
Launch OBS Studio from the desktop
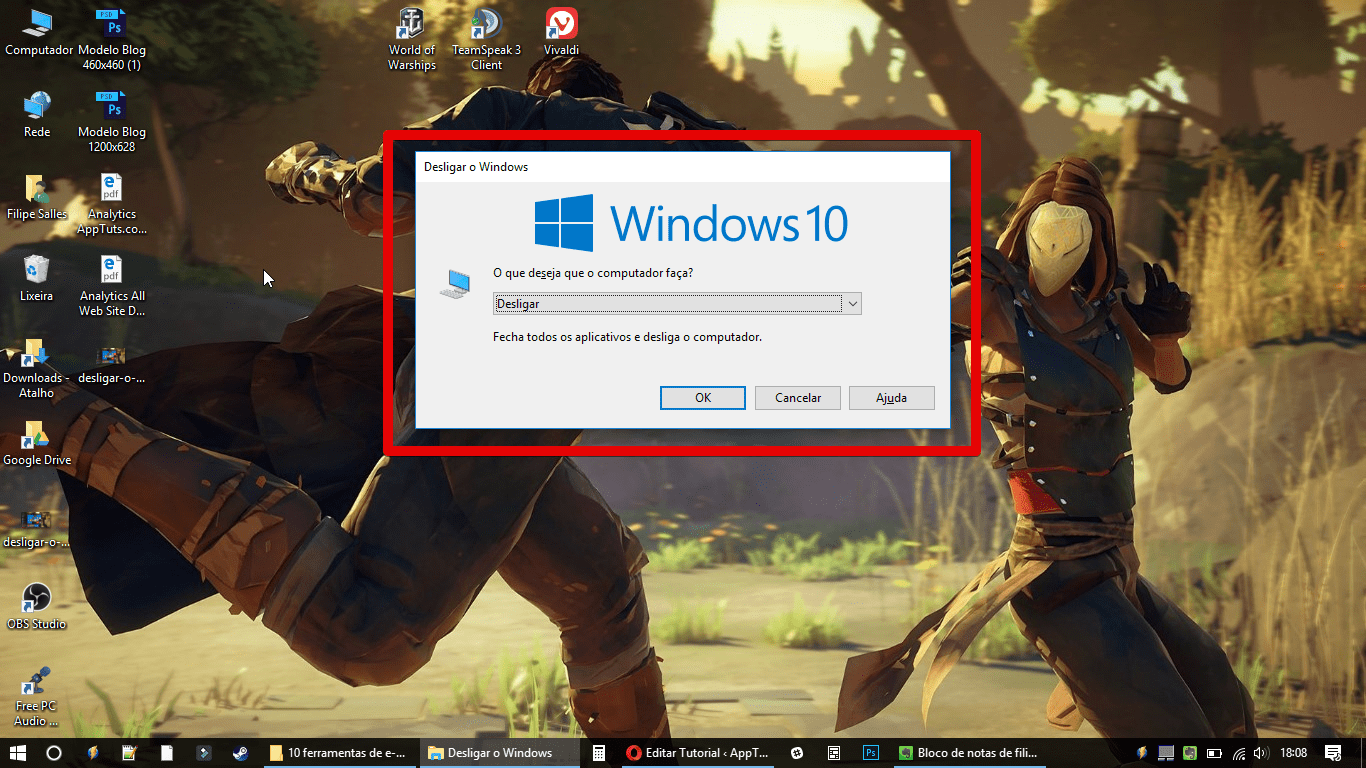point(37,606)
